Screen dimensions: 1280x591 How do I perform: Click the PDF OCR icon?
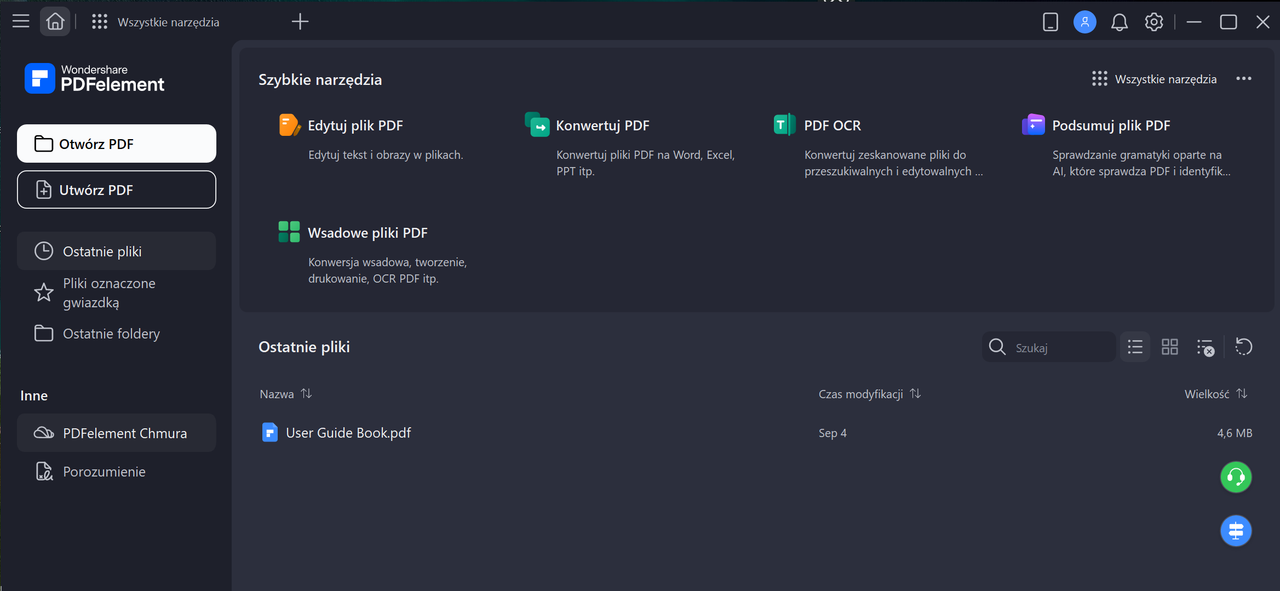[x=785, y=125]
